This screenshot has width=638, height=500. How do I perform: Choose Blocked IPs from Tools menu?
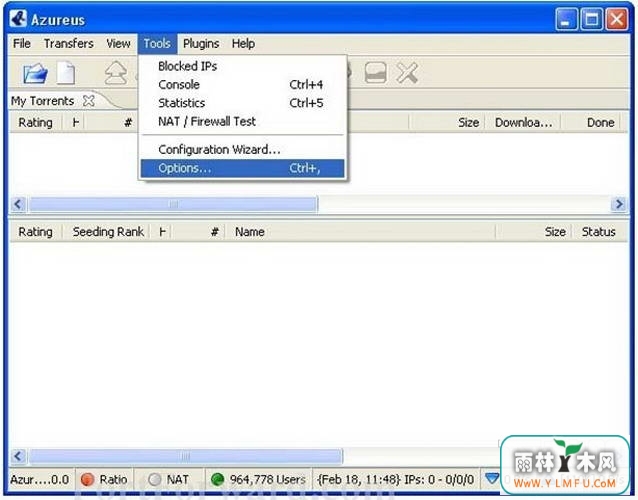pos(243,66)
